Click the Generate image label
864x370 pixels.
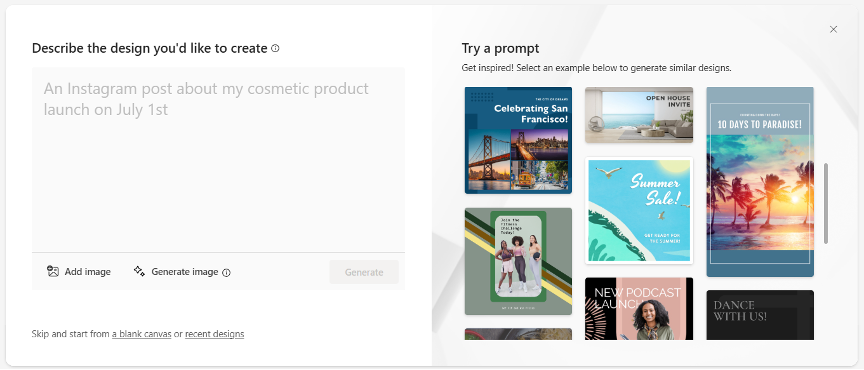(x=185, y=272)
